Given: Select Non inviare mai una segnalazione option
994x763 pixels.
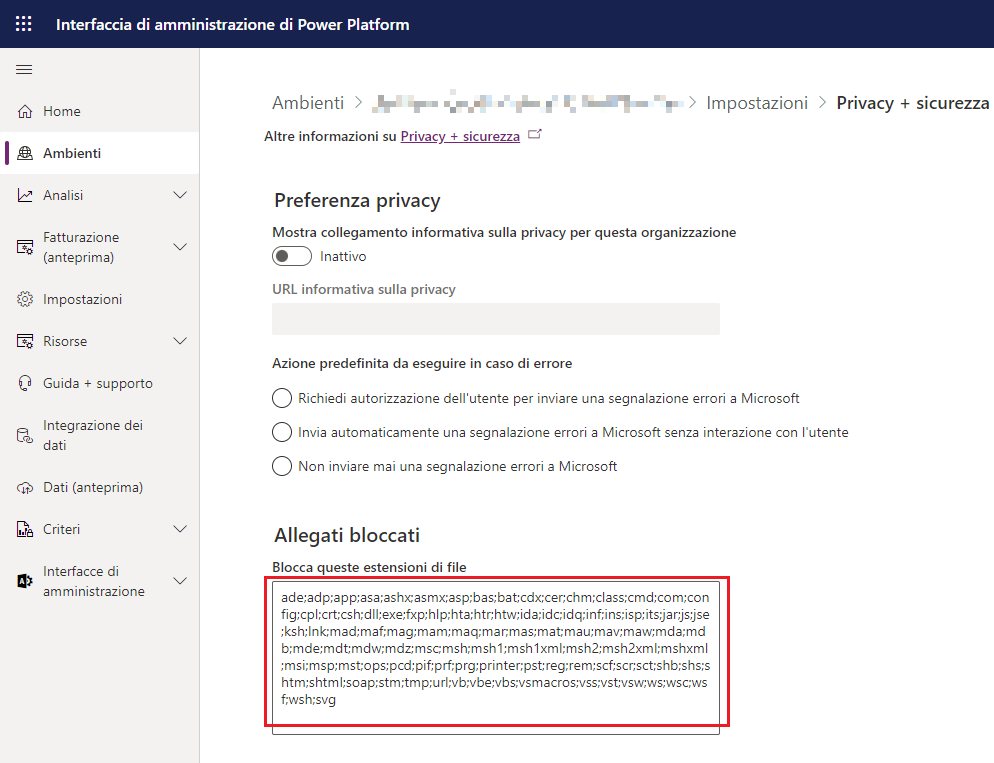Looking at the screenshot, I should (282, 466).
